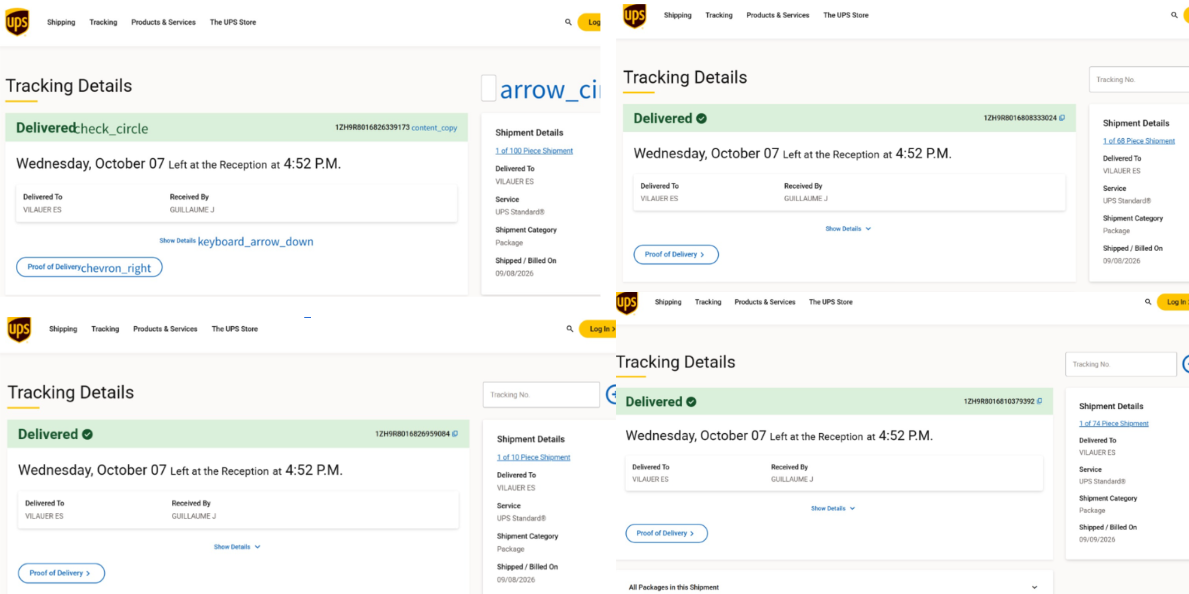Click Log In above the 74 Piece Shipment page
The width and height of the screenshot is (1189, 594).
pyautogui.click(x=1173, y=302)
